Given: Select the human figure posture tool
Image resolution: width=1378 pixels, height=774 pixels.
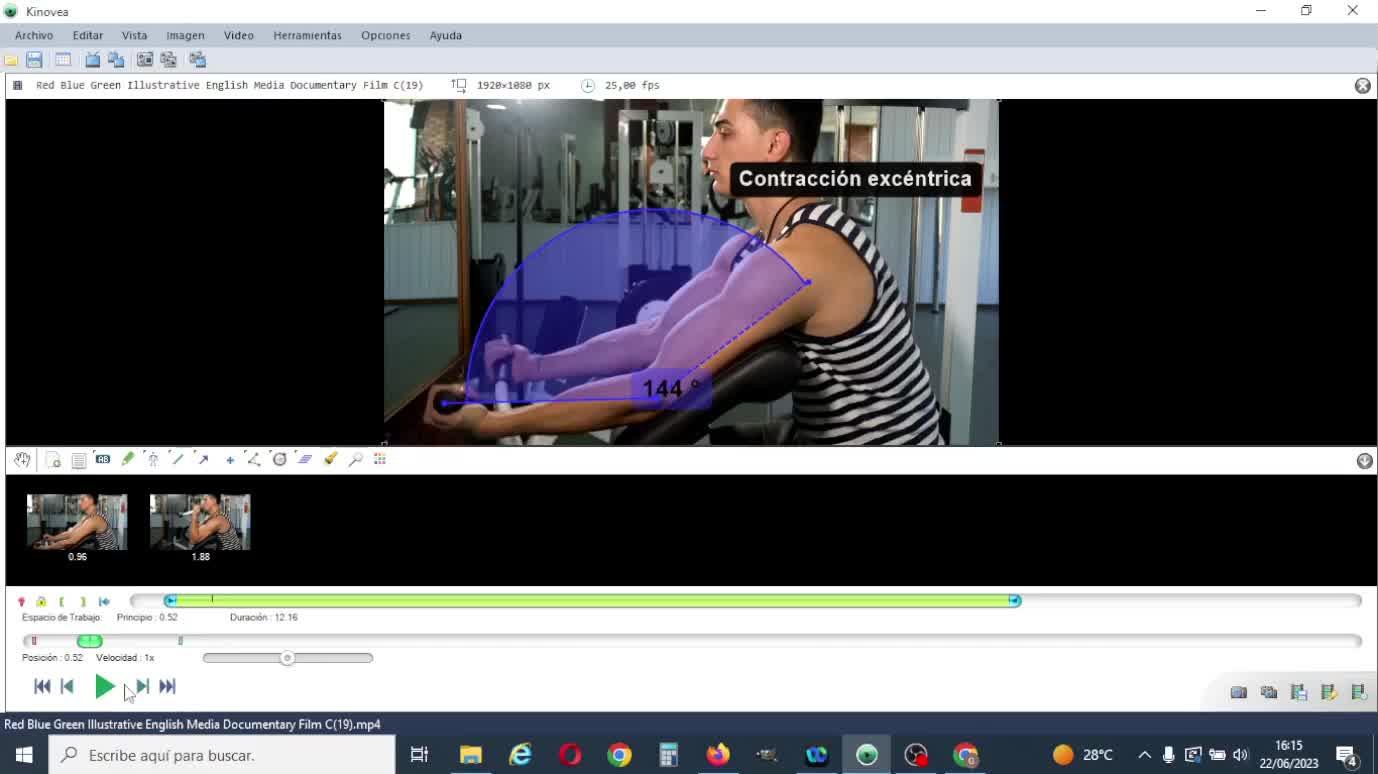Looking at the screenshot, I should 153,459.
